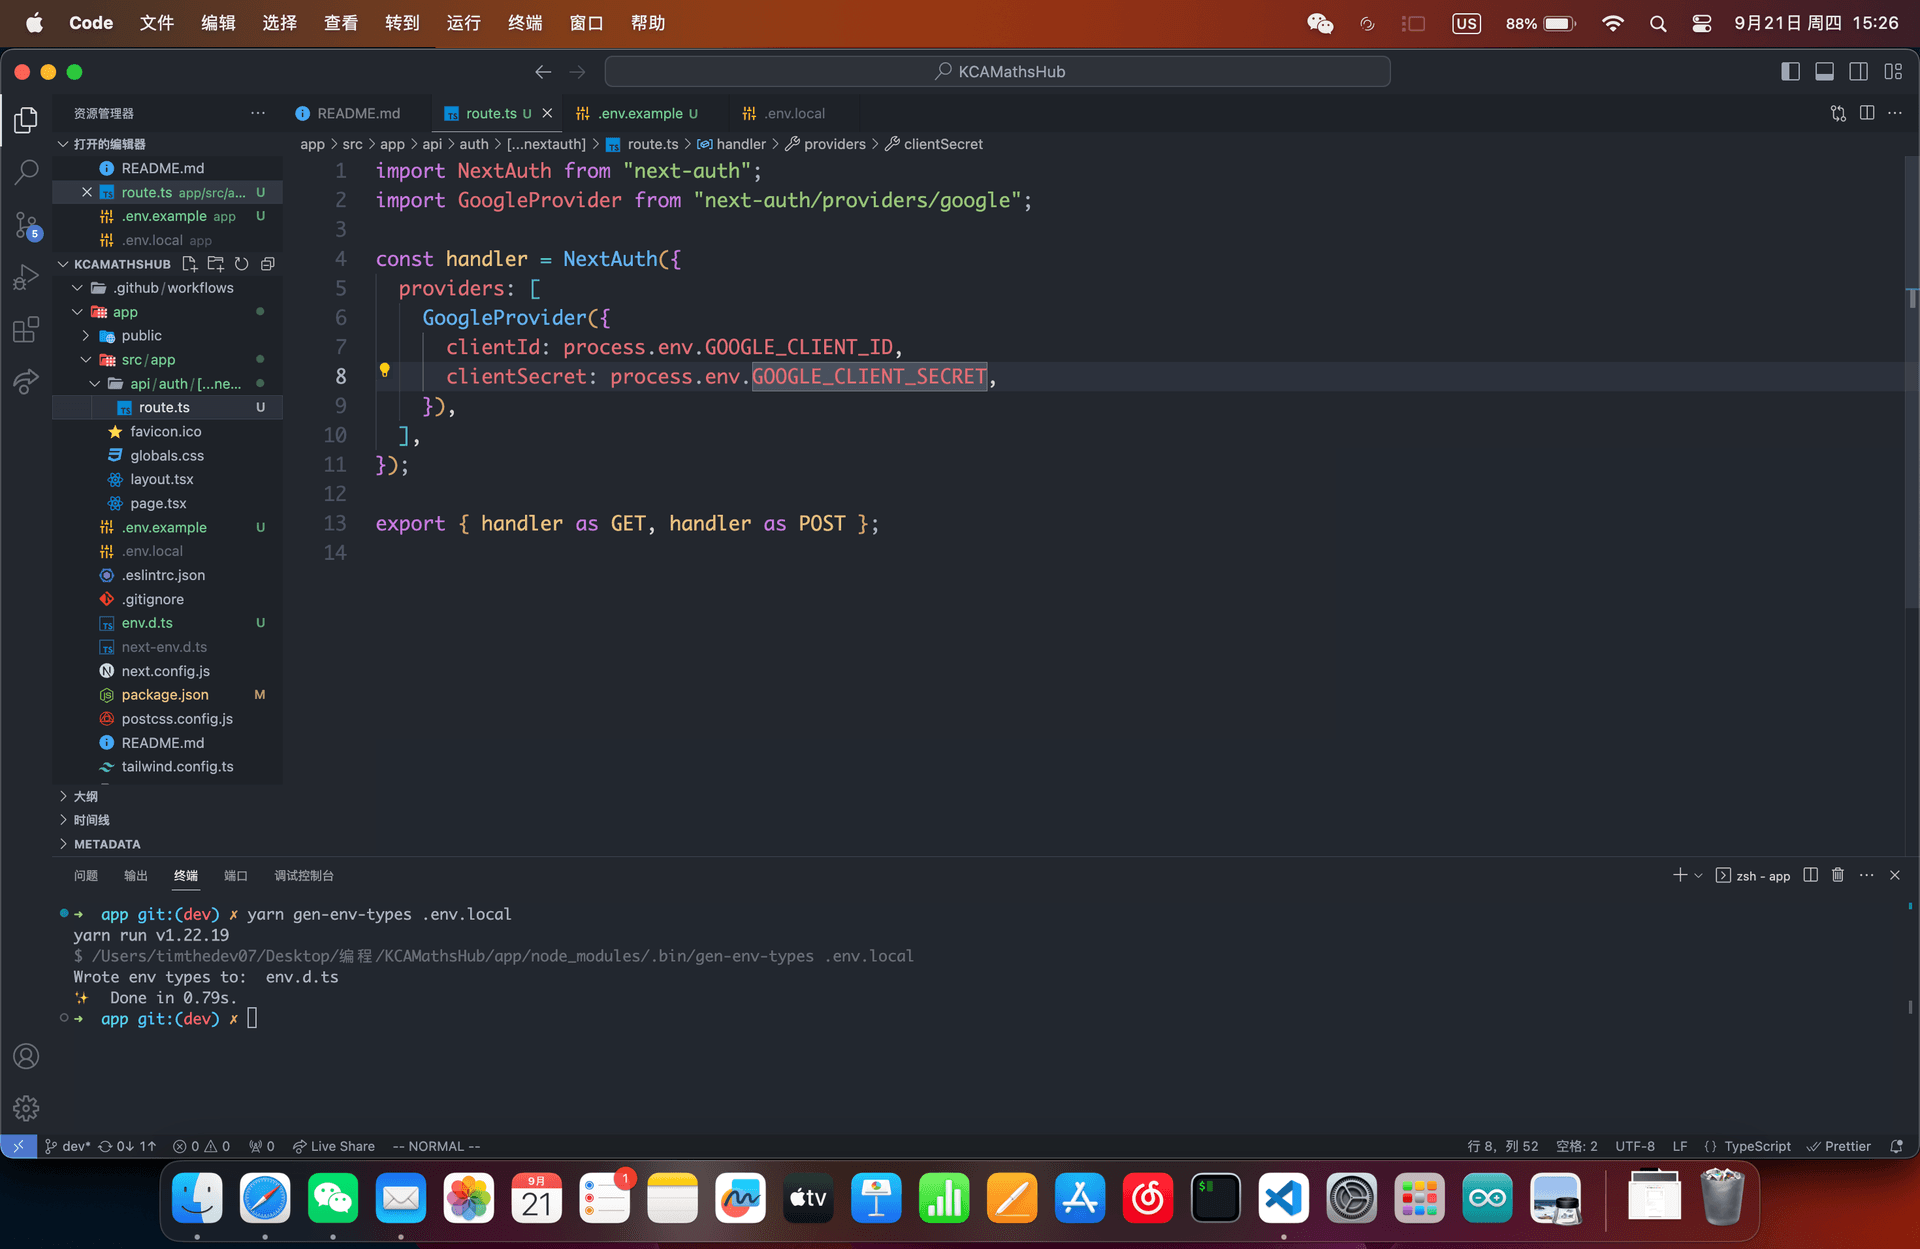
Task: Open the Extensions view
Action: 27,329
